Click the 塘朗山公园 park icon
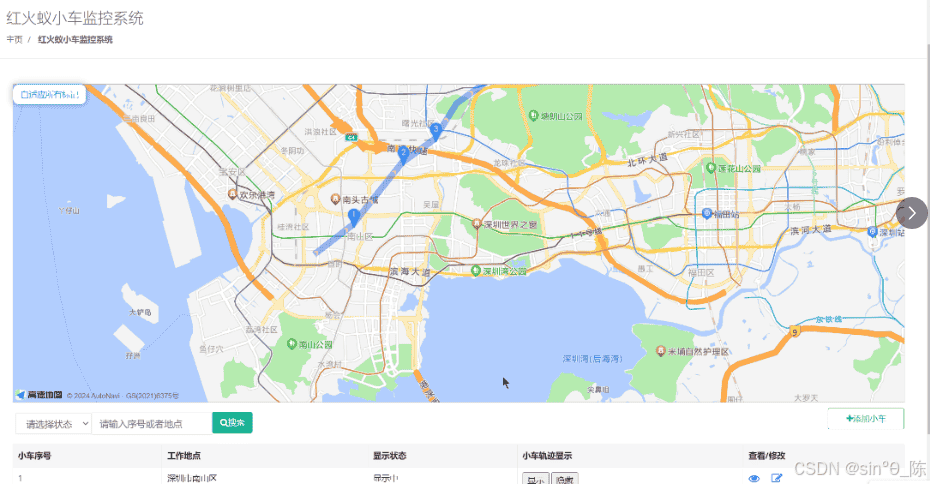The image size is (930, 484). tap(532, 115)
